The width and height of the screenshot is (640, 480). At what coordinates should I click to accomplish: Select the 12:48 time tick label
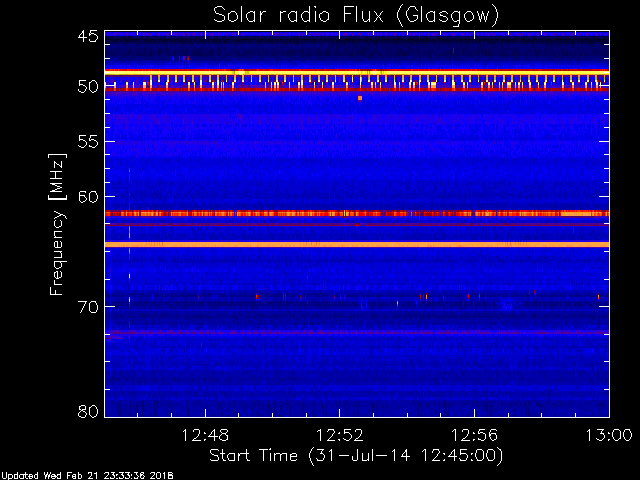pyautogui.click(x=205, y=435)
